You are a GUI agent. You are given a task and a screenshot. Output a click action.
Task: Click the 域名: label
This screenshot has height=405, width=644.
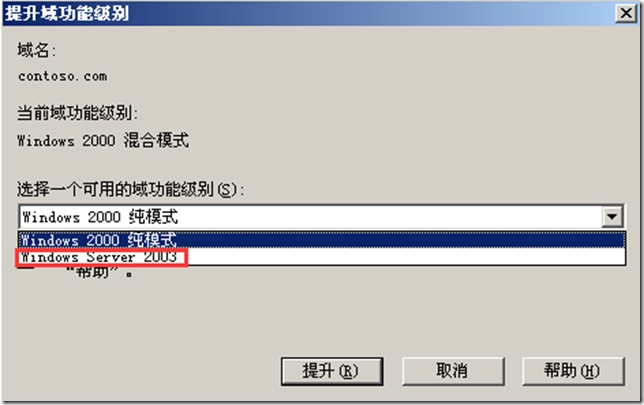[x=36, y=51]
